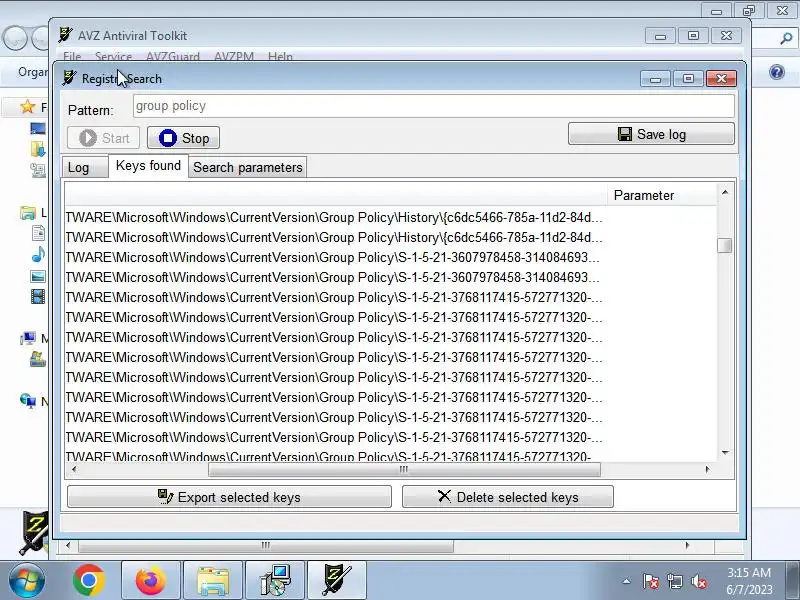
Task: Show hidden system tray icons
Action: pos(627,581)
